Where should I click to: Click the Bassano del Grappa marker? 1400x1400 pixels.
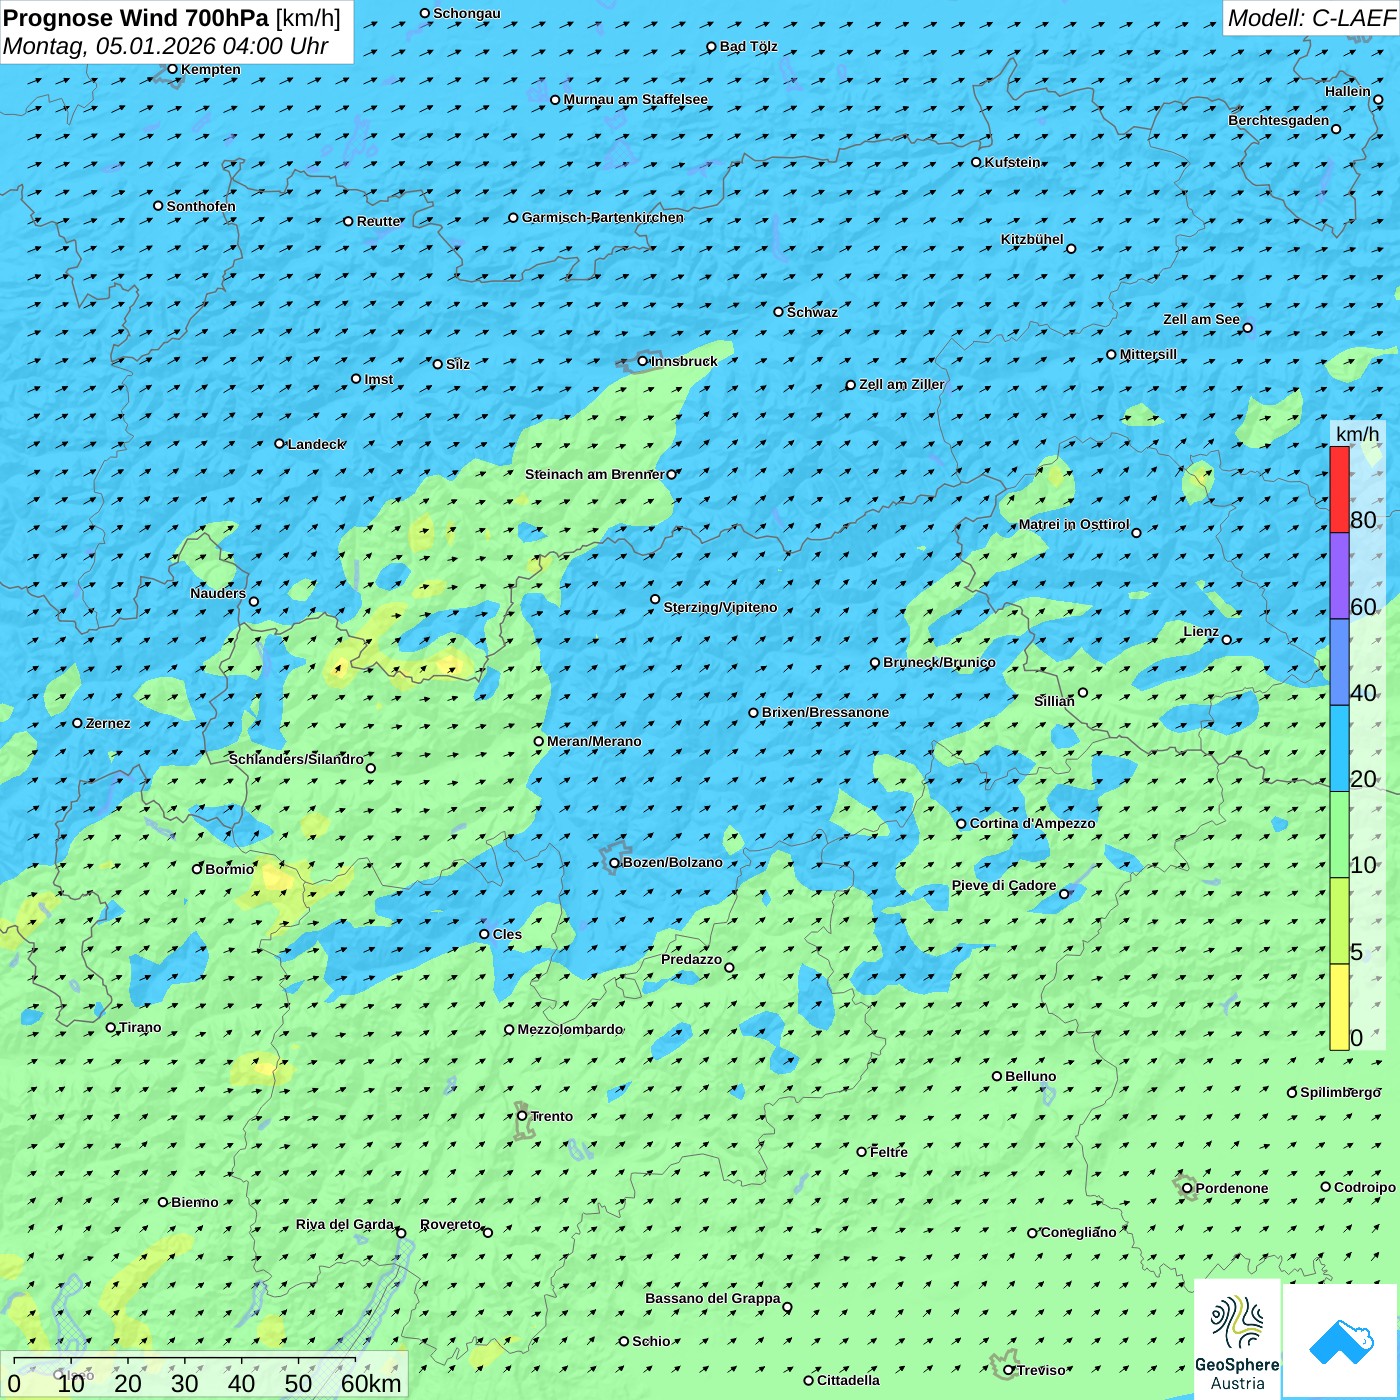pos(787,1307)
